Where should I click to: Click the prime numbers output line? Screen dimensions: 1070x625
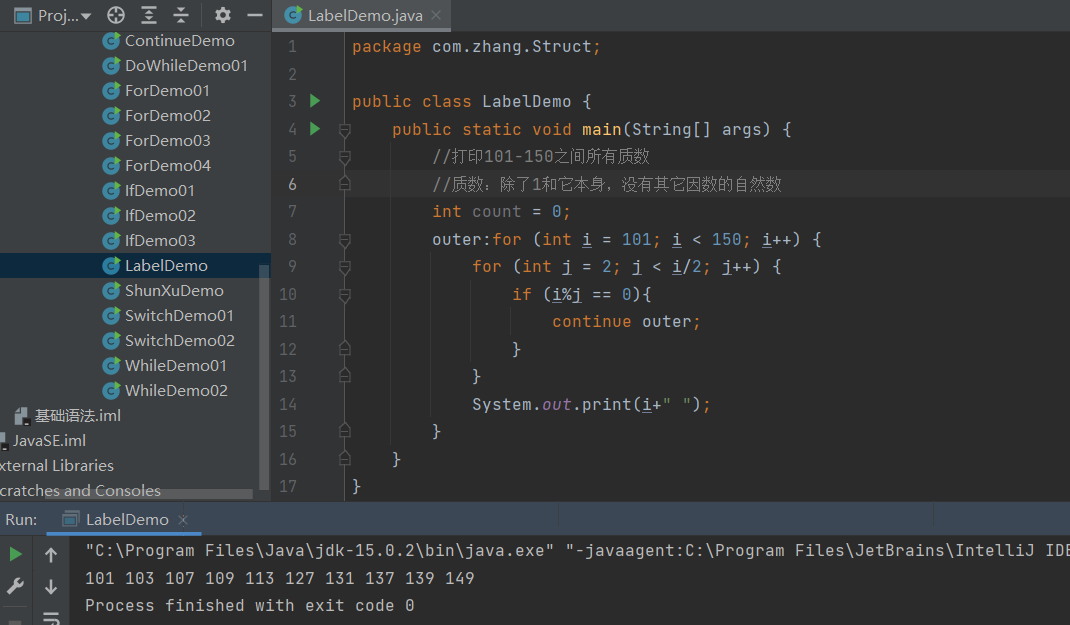click(280, 578)
